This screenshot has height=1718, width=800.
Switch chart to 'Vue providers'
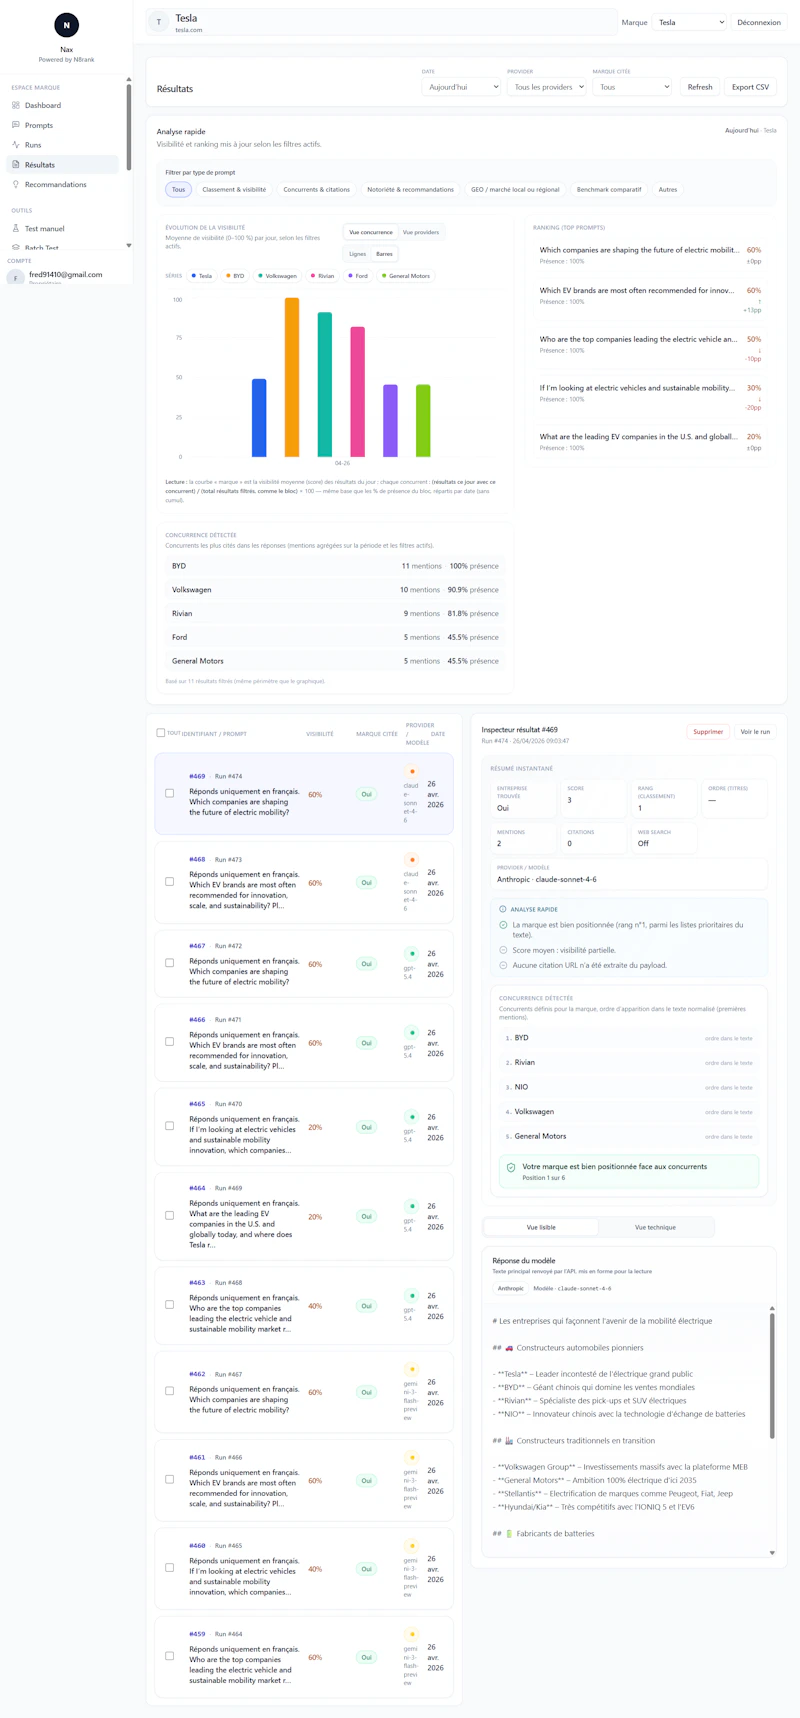[x=420, y=232]
